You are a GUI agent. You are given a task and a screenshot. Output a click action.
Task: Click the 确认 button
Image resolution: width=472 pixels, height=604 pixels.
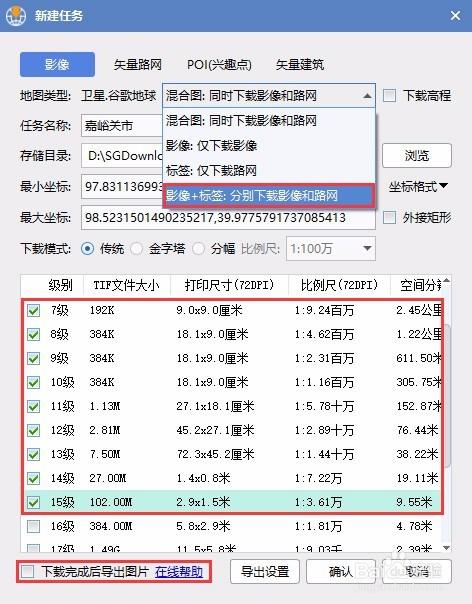(341, 572)
